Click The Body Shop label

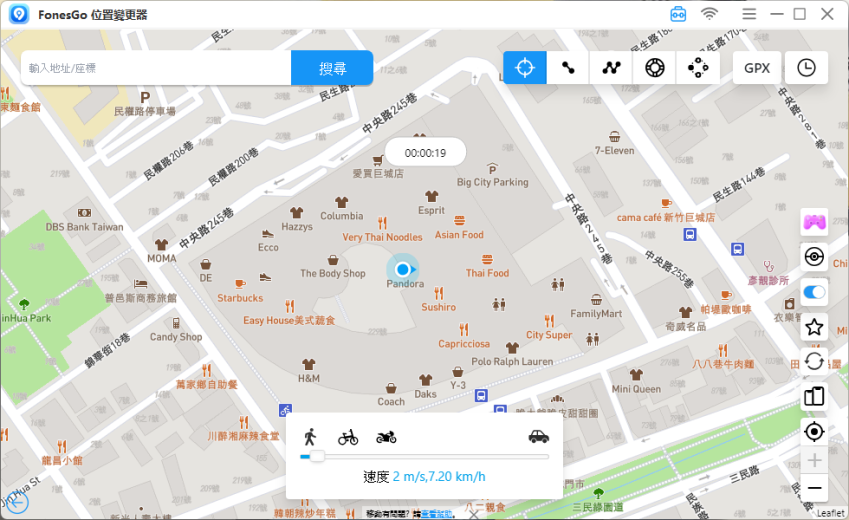[x=333, y=274]
